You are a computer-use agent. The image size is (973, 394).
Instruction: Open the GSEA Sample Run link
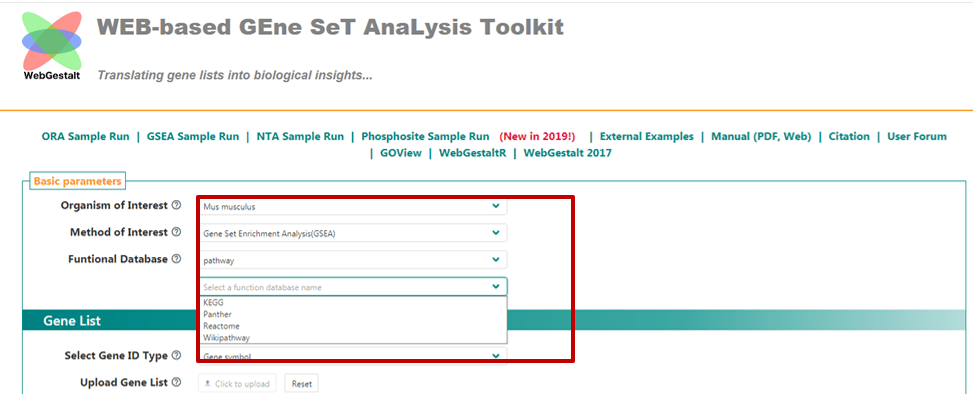193,137
